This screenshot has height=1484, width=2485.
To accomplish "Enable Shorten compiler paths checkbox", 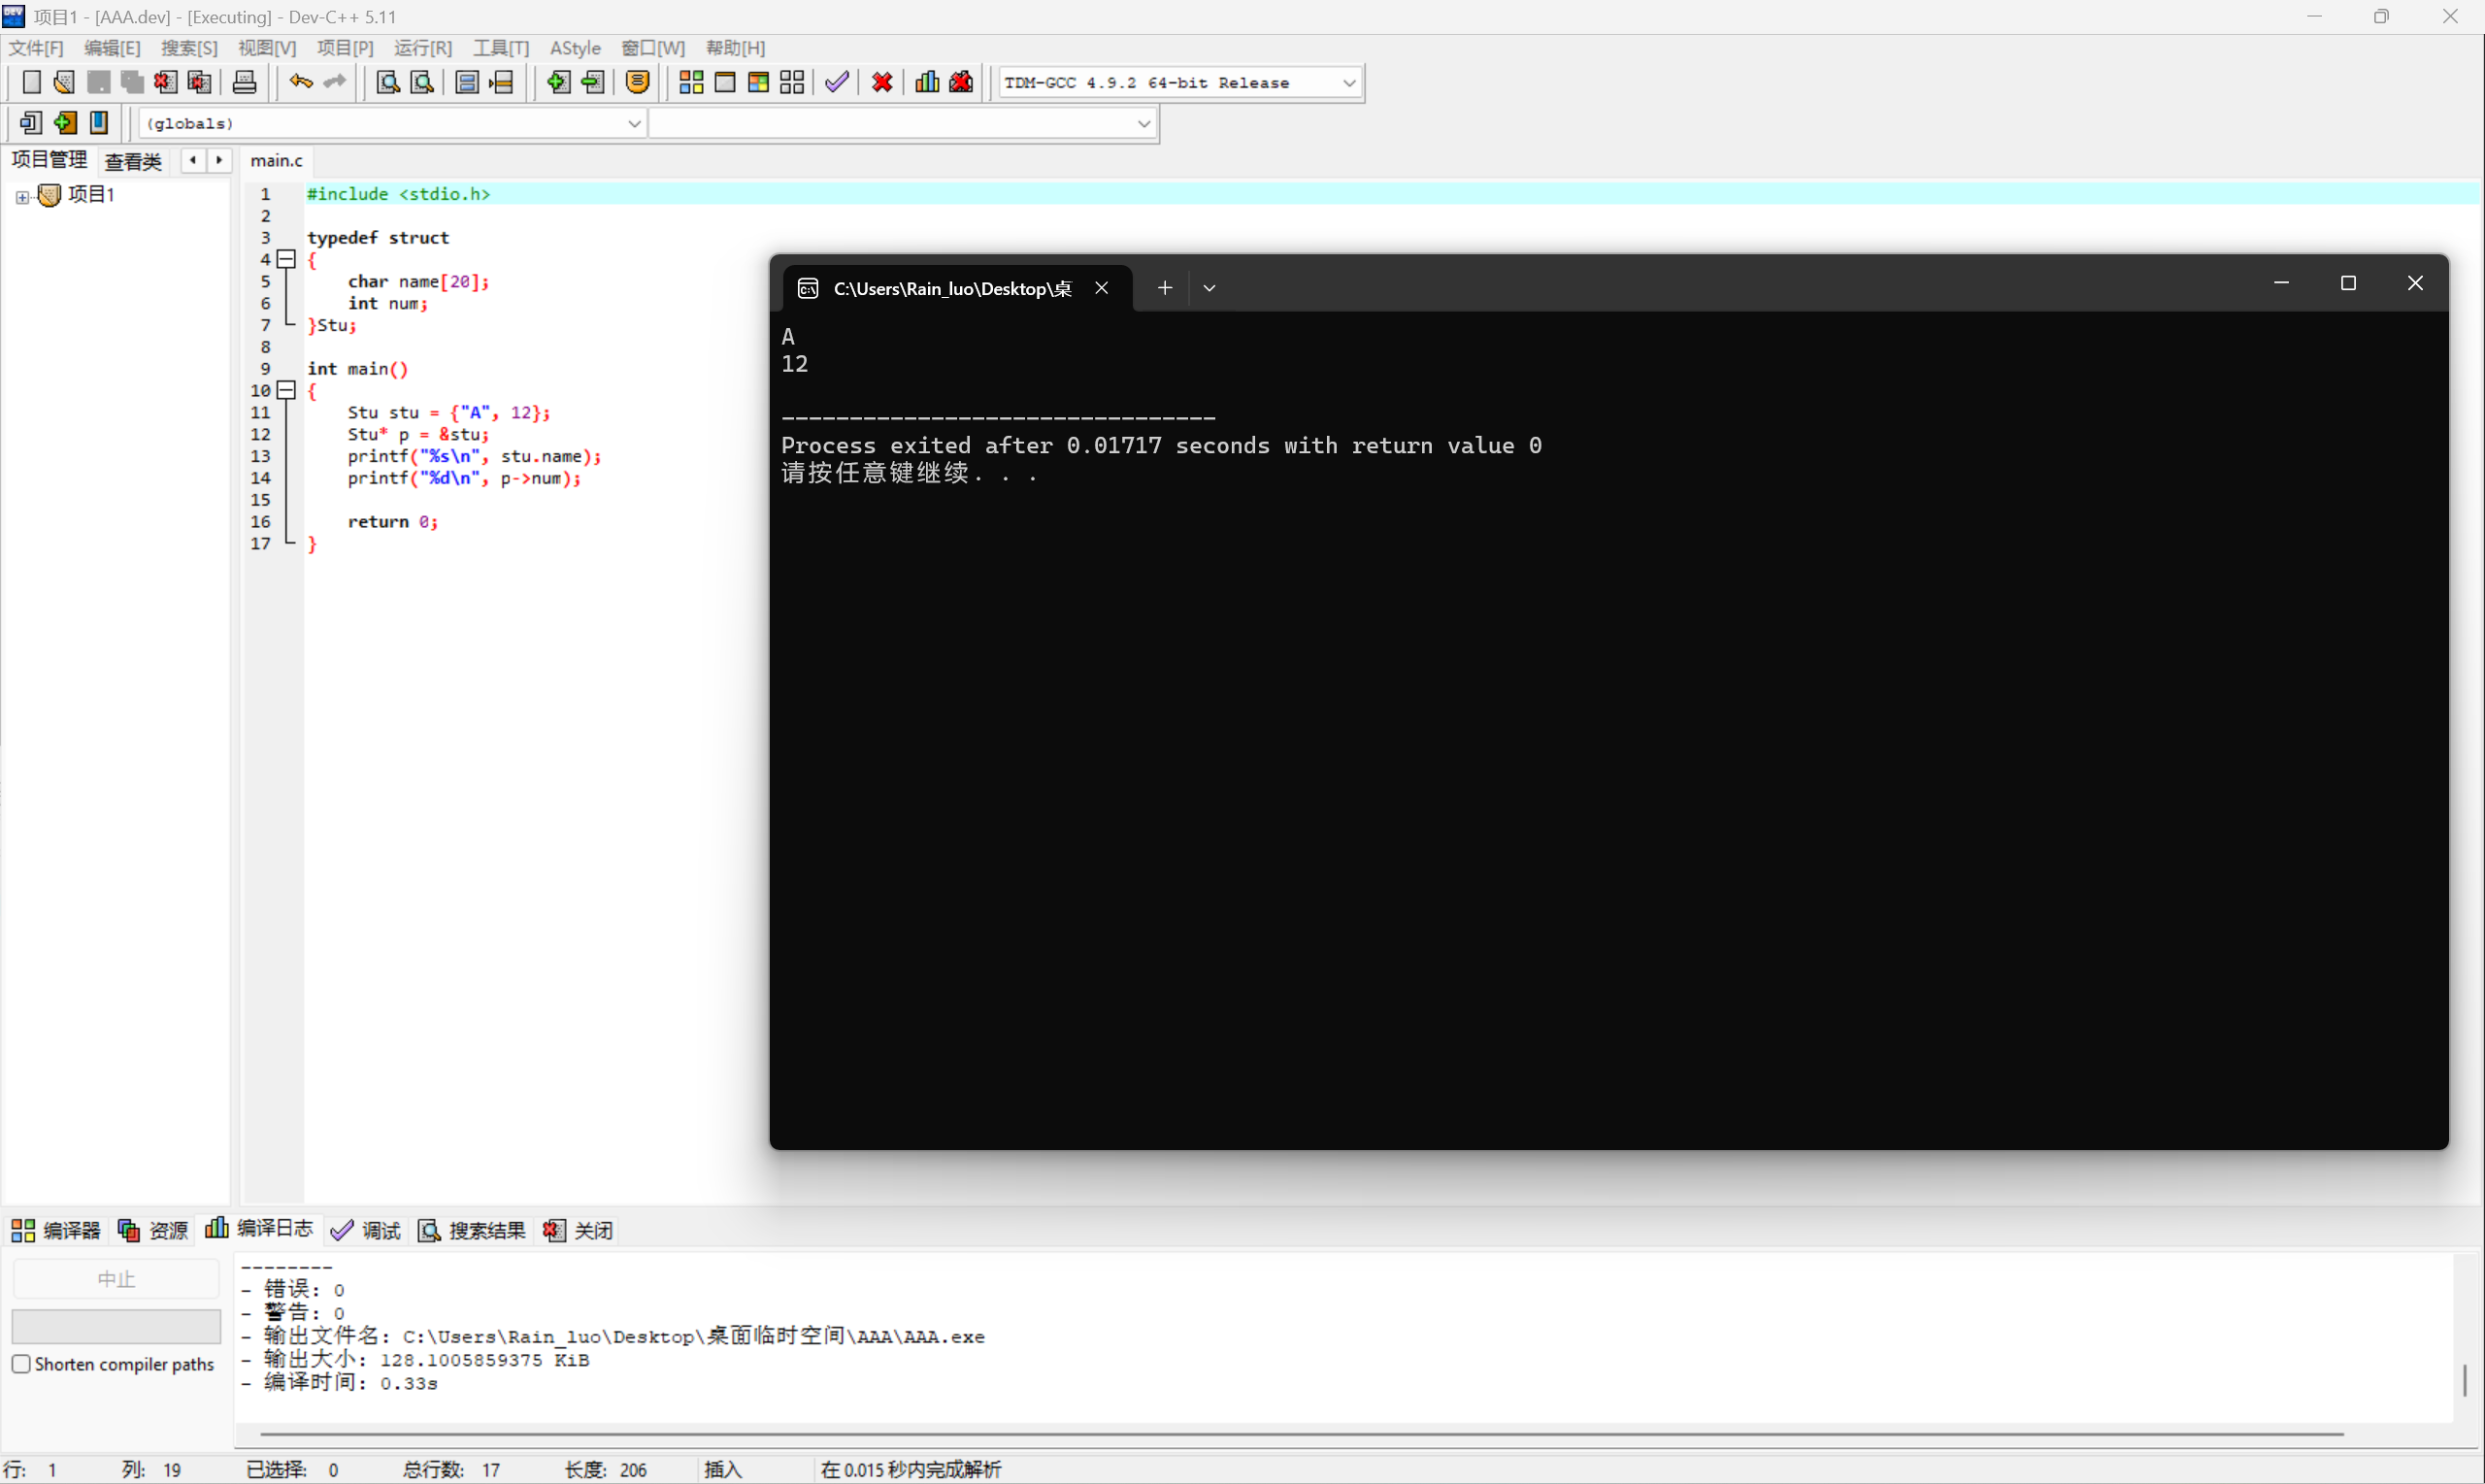I will [x=21, y=1364].
